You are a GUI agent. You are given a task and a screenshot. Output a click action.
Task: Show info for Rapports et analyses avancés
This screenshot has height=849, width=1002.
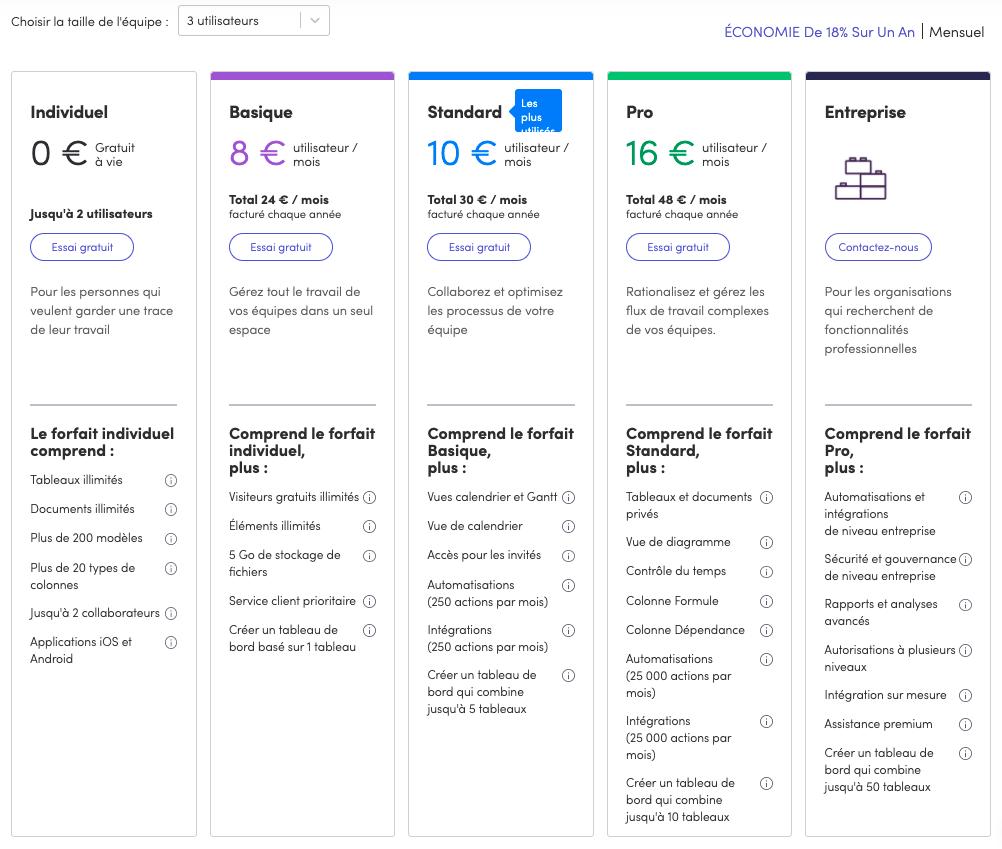[966, 604]
